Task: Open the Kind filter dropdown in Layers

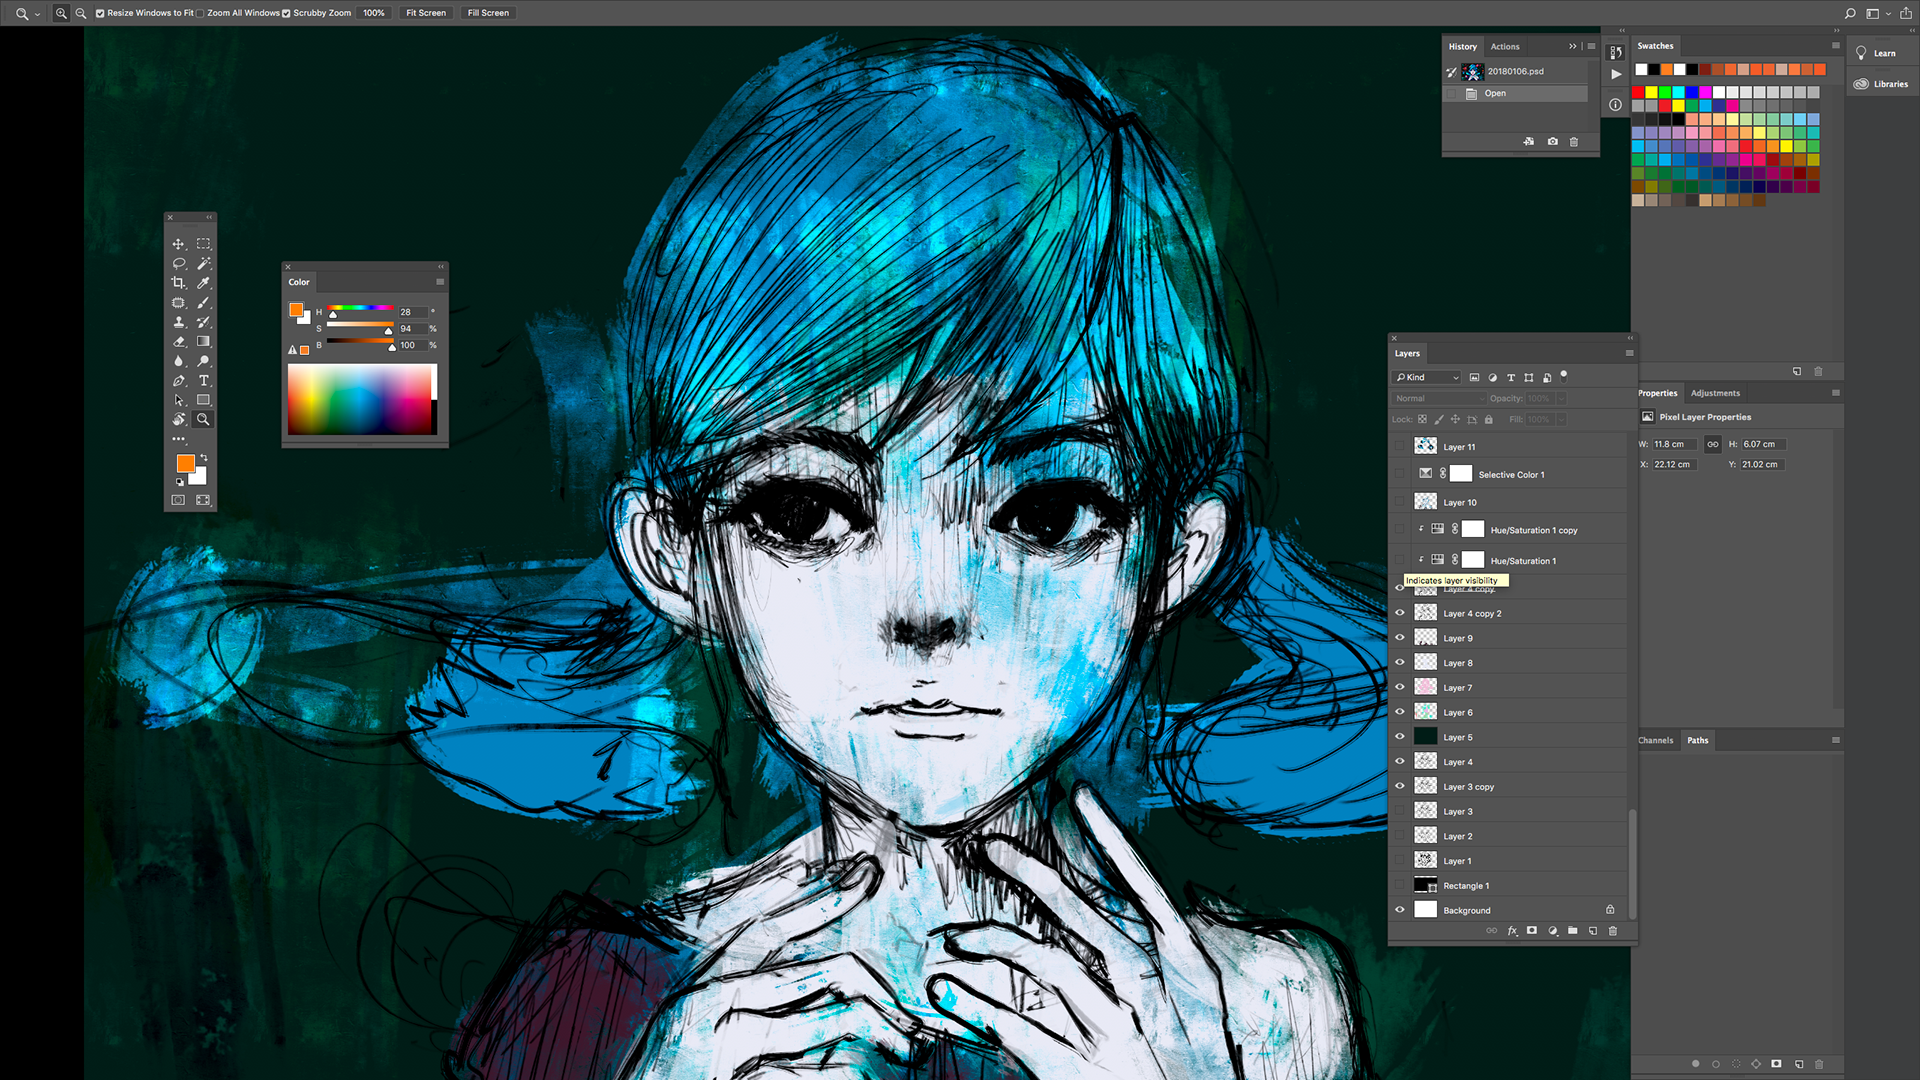Action: pos(1427,377)
